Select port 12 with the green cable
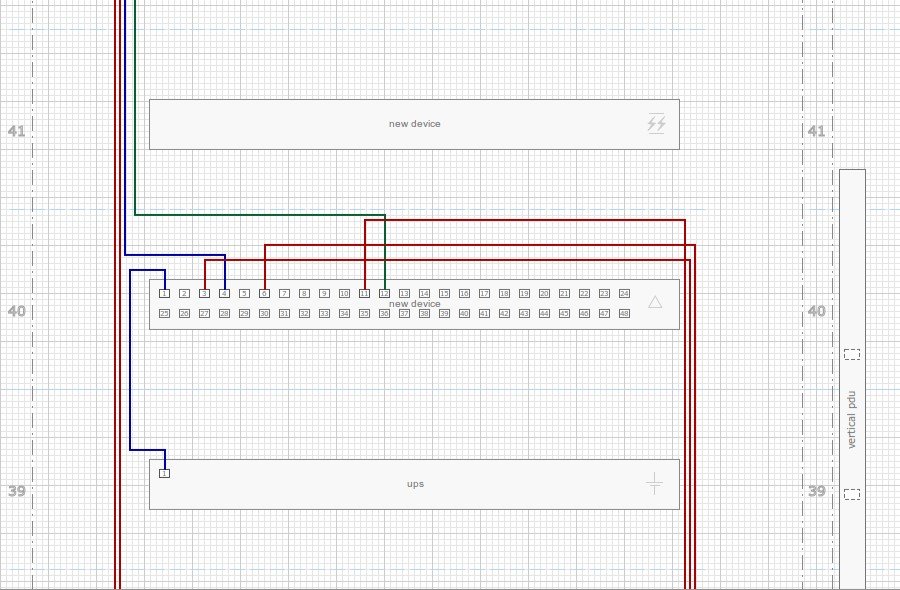 (x=385, y=293)
